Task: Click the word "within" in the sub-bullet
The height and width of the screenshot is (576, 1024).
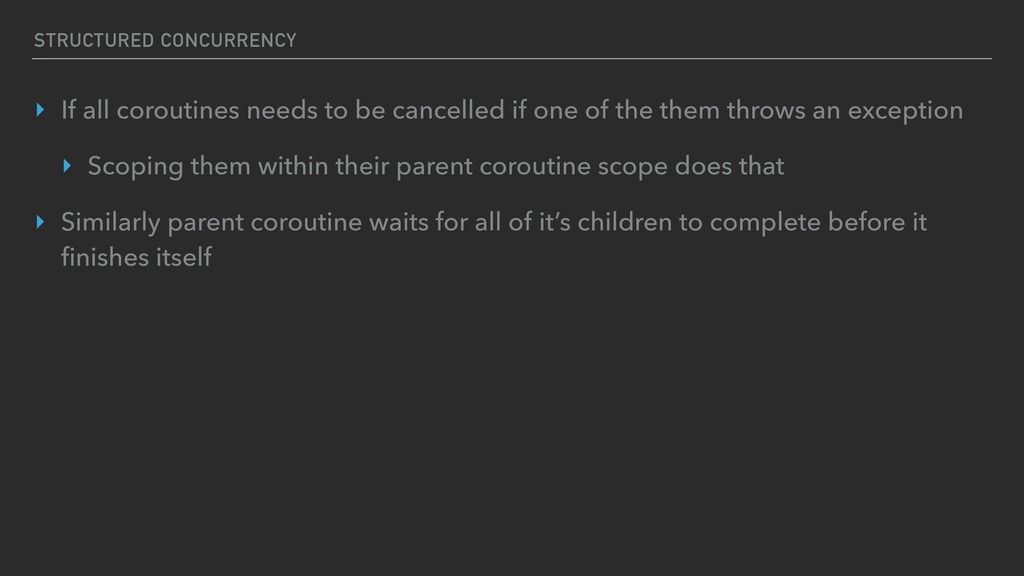Action: (293, 166)
